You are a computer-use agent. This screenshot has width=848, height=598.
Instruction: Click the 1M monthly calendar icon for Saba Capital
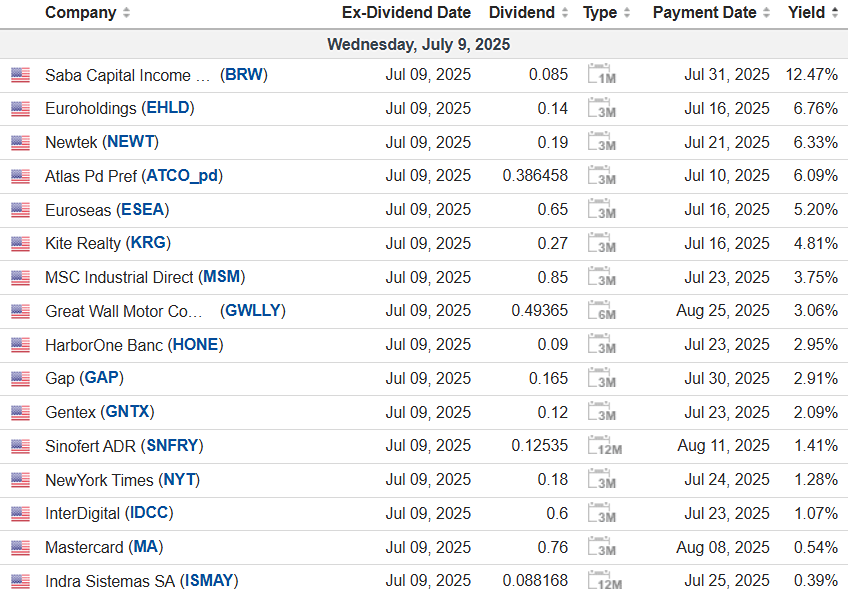(601, 74)
